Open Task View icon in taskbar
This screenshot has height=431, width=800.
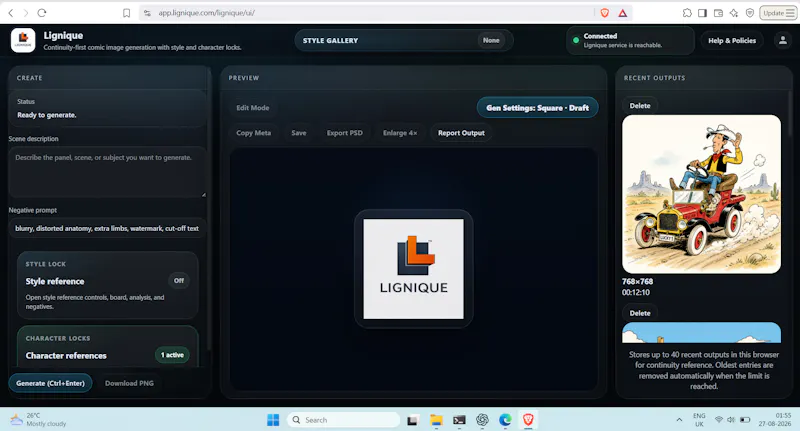412,420
